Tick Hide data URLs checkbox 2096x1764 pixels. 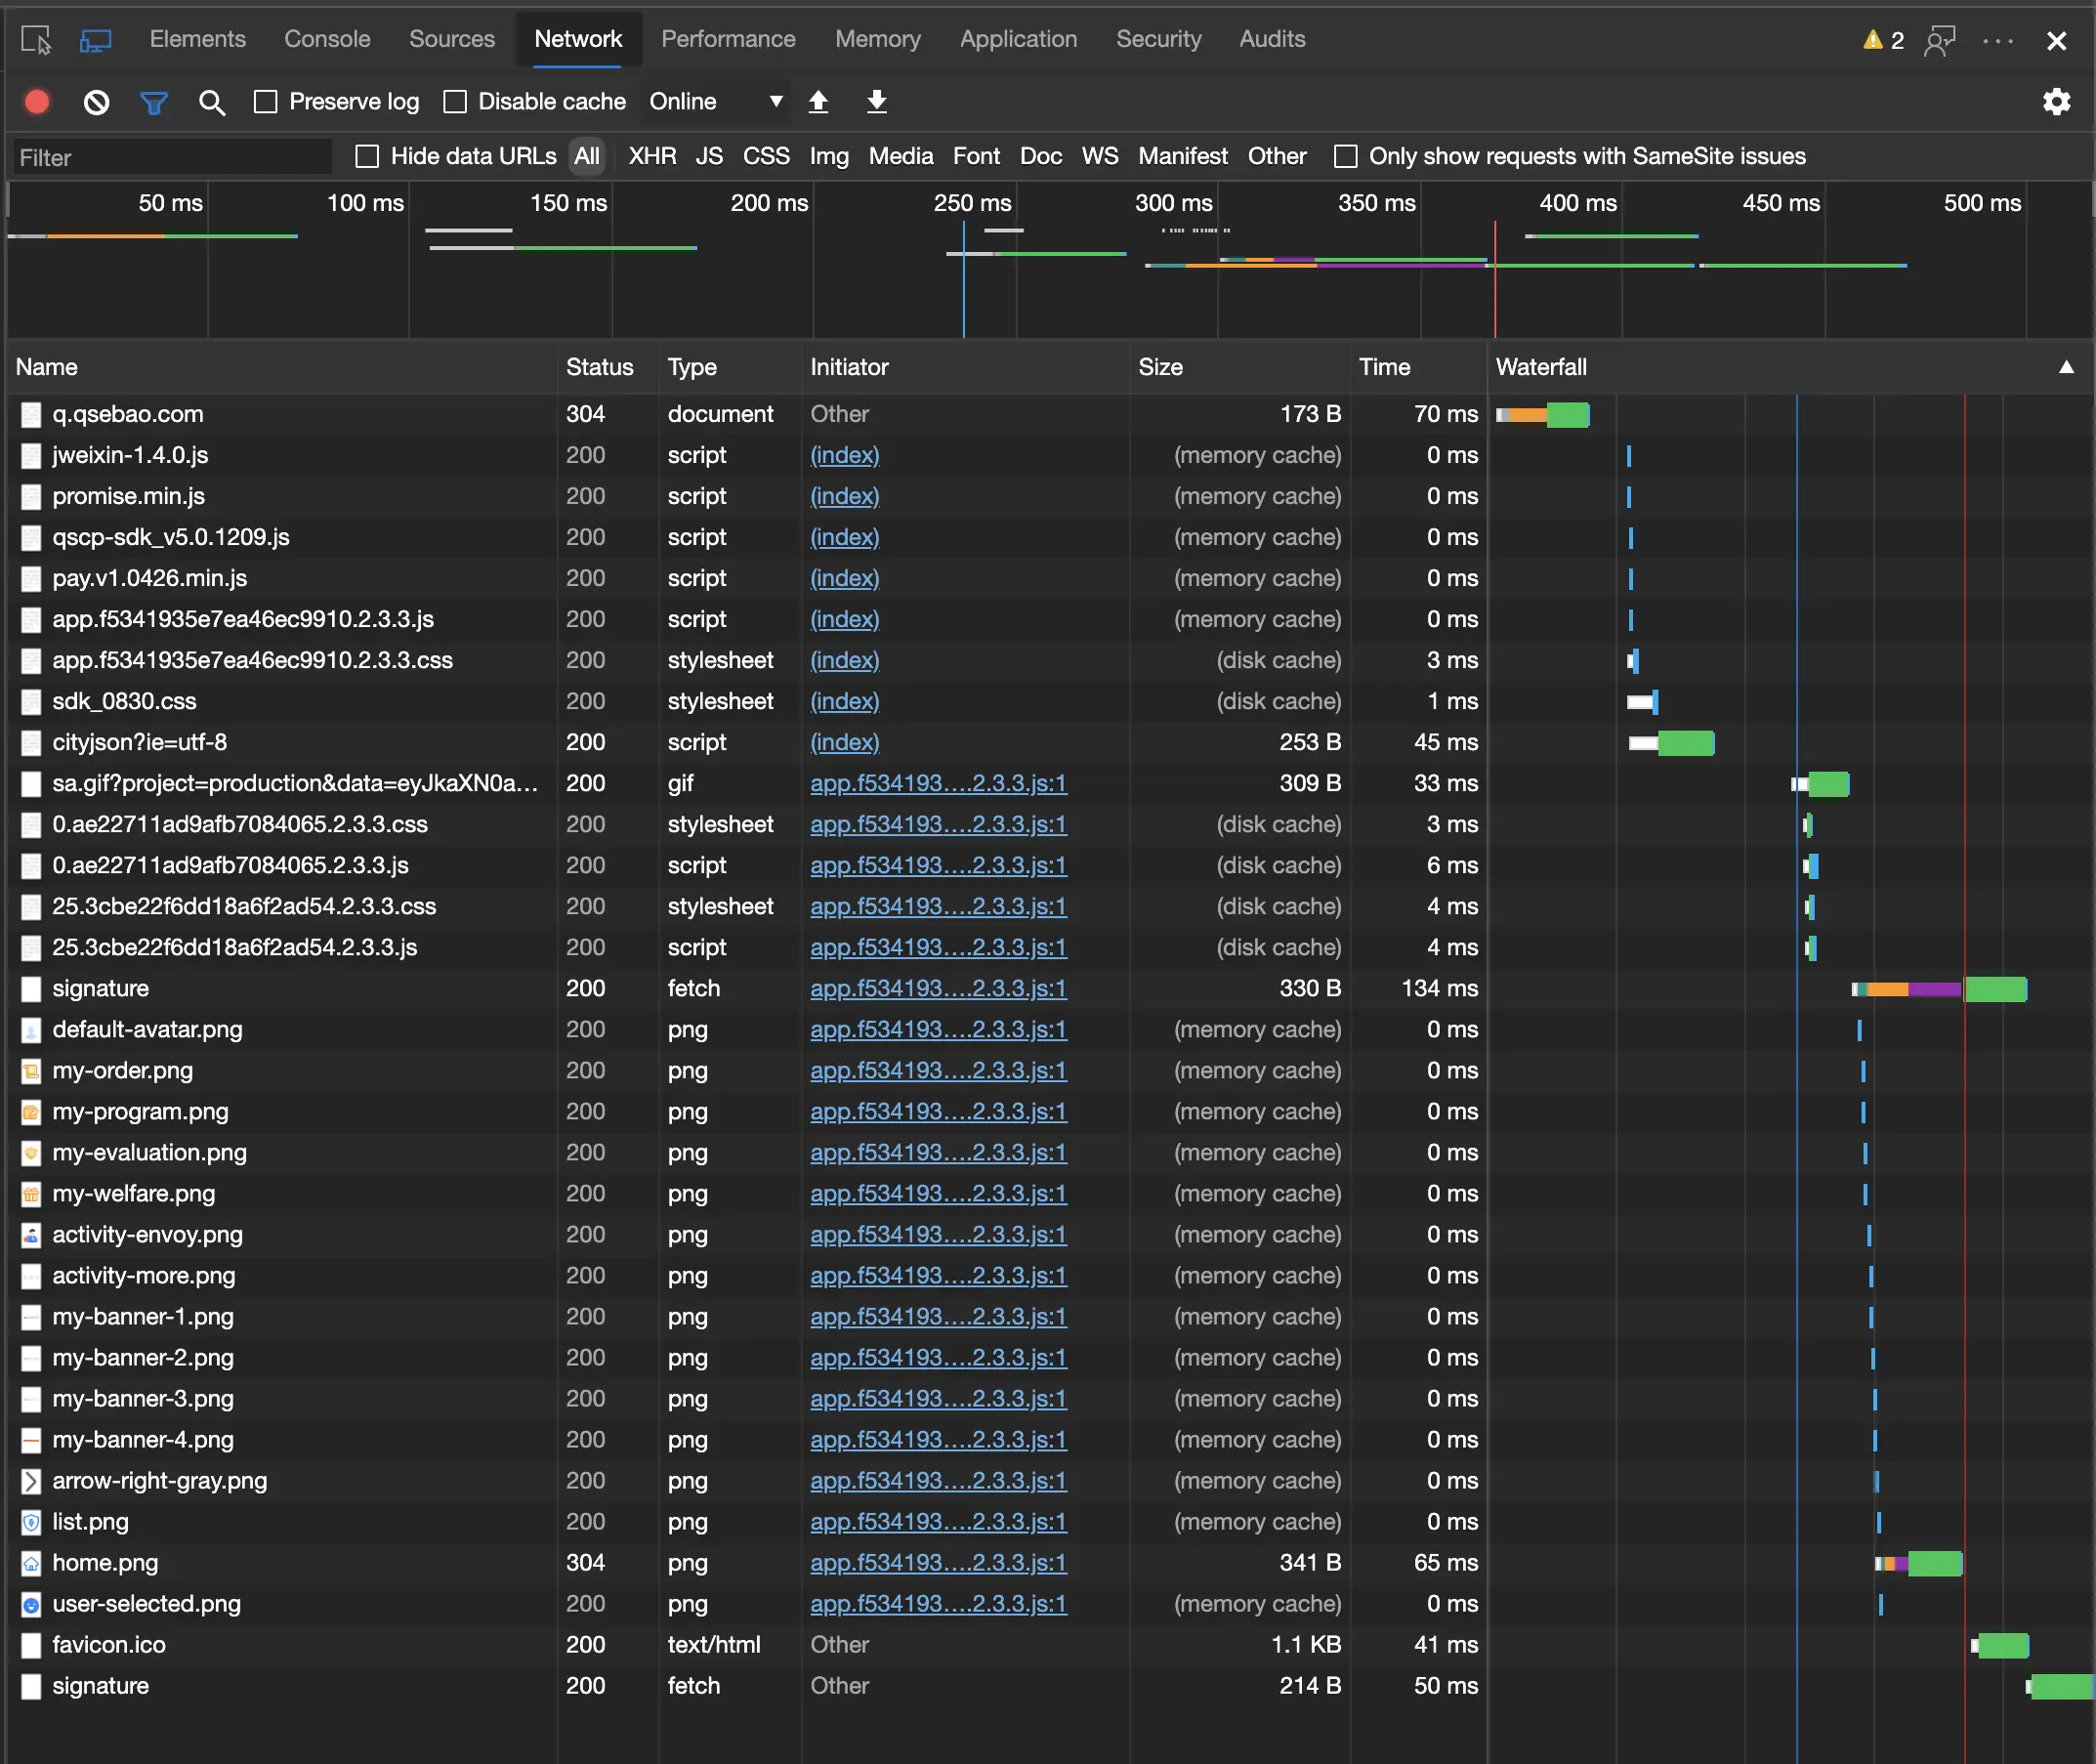[x=367, y=156]
